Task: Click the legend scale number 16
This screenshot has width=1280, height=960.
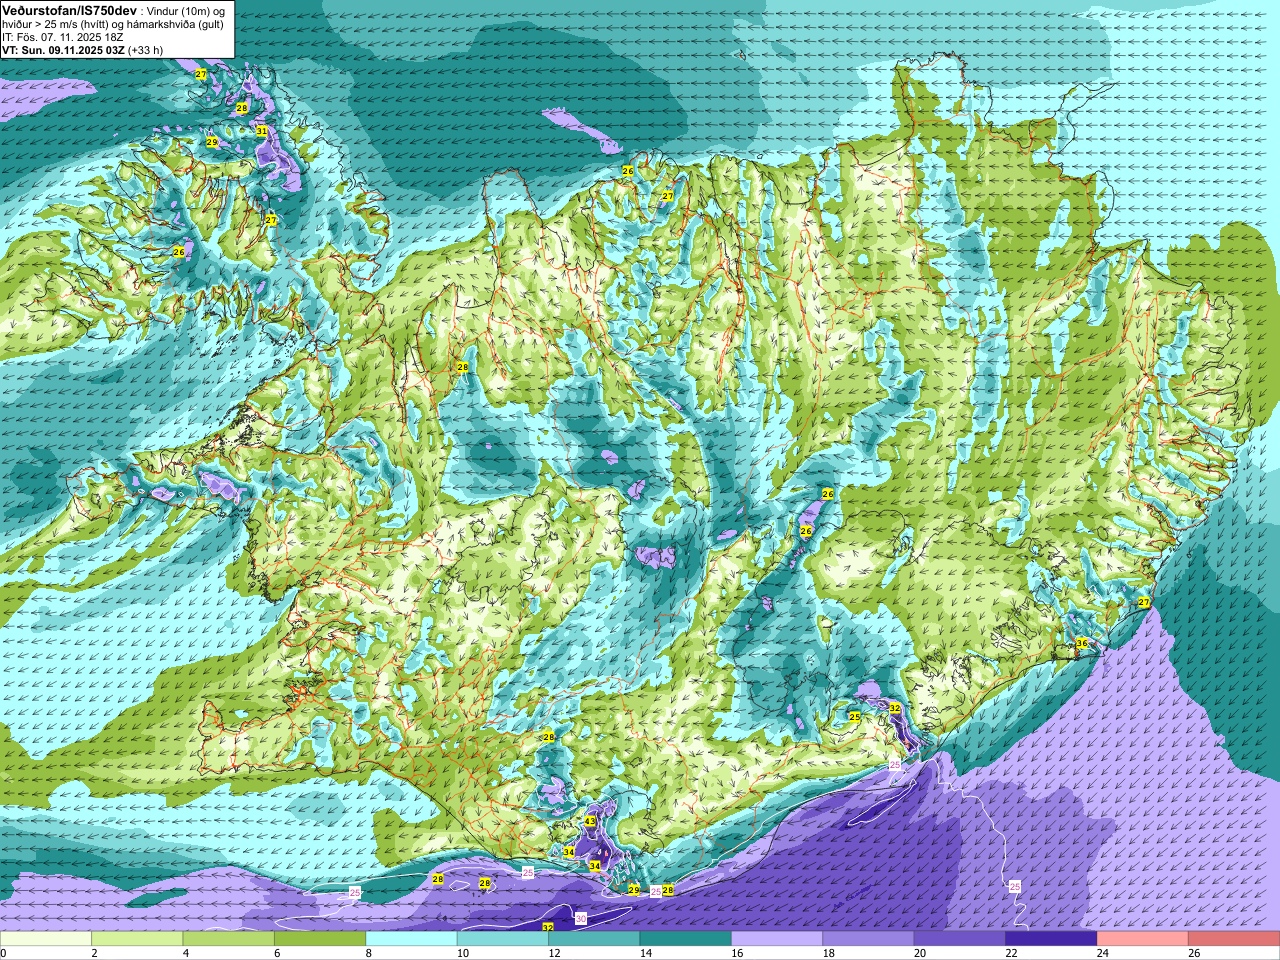Action: (737, 953)
